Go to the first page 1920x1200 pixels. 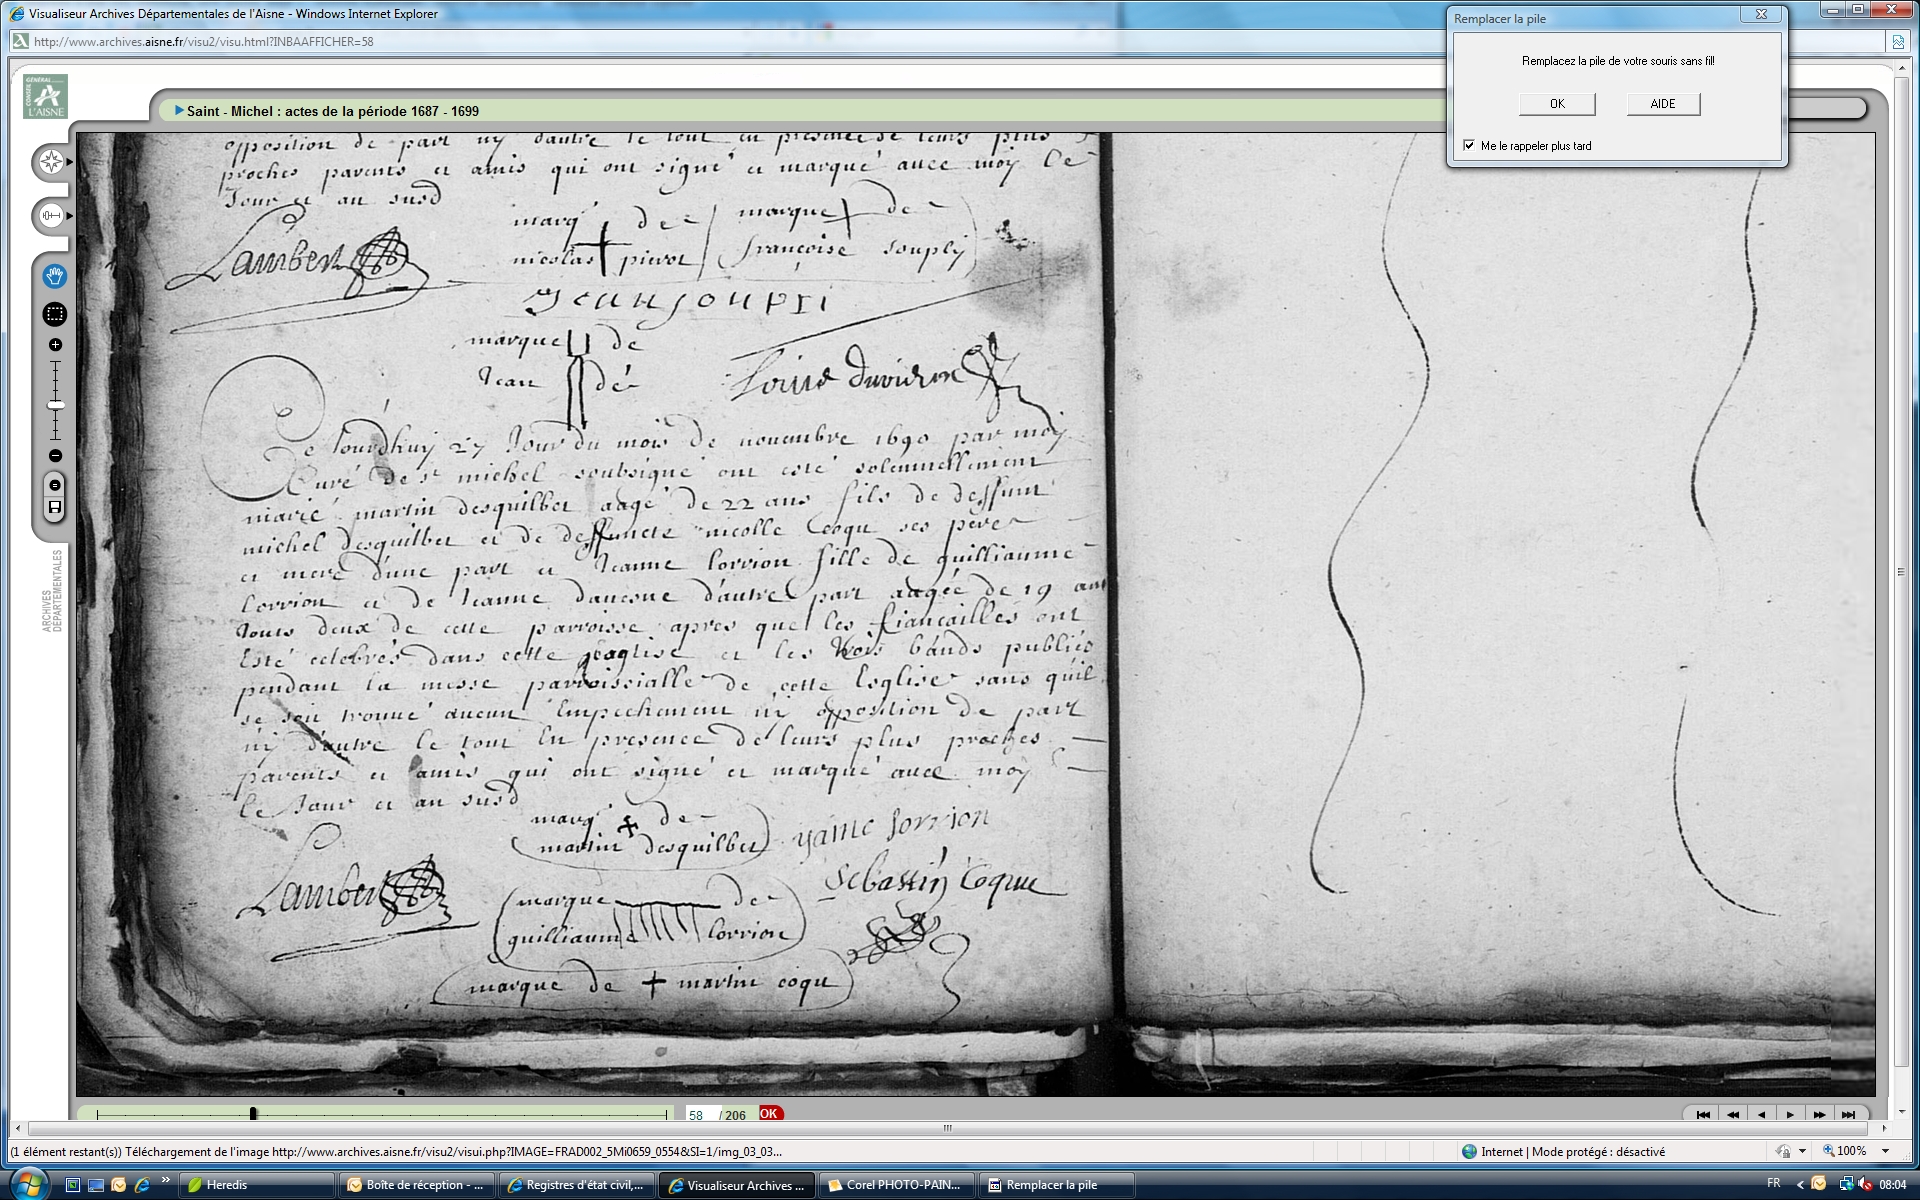tap(1703, 1115)
